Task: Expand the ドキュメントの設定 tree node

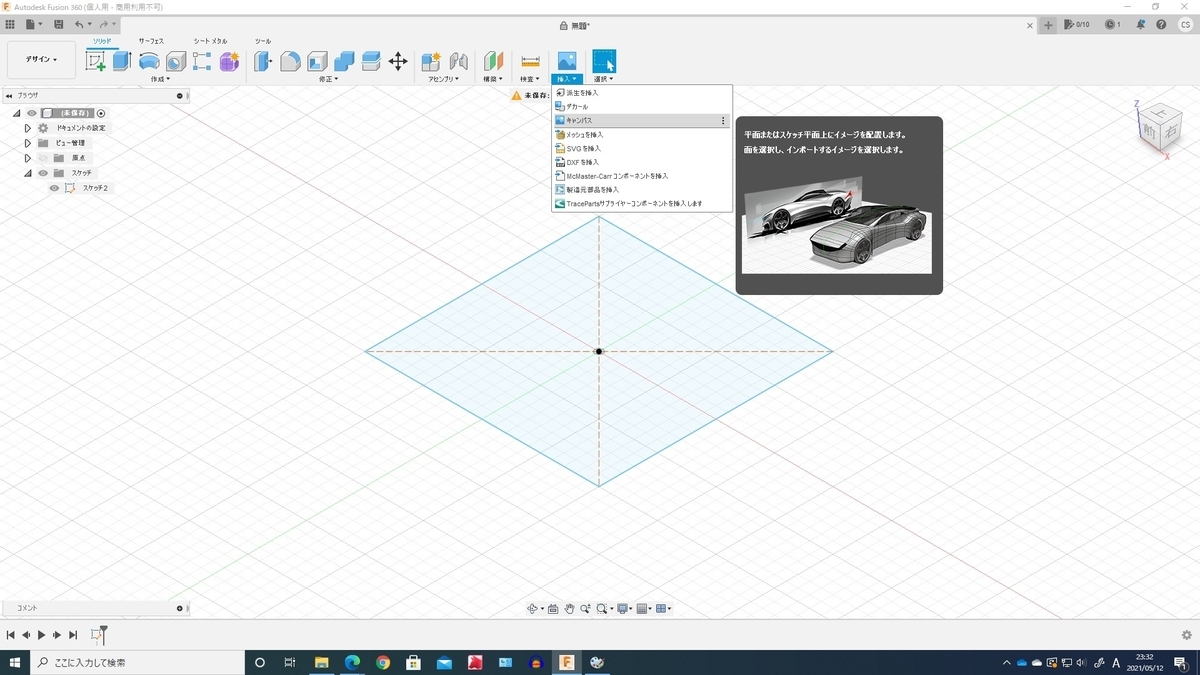Action: pyautogui.click(x=28, y=128)
